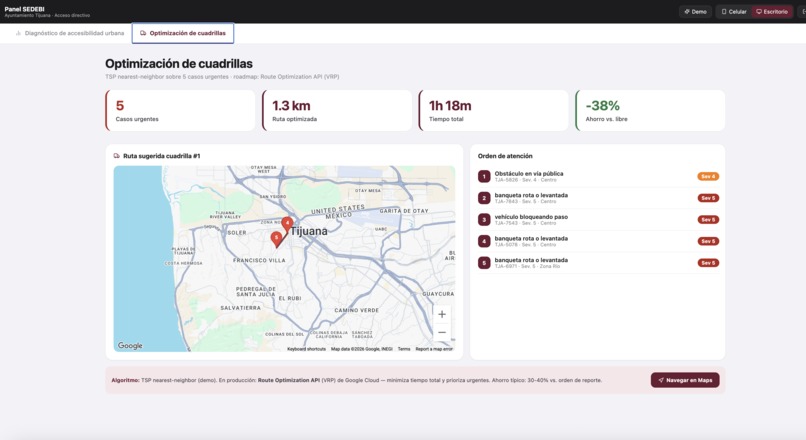Click the '5 Casos urgentes' stat card
Screen dimensions: 806x440
click(x=180, y=111)
